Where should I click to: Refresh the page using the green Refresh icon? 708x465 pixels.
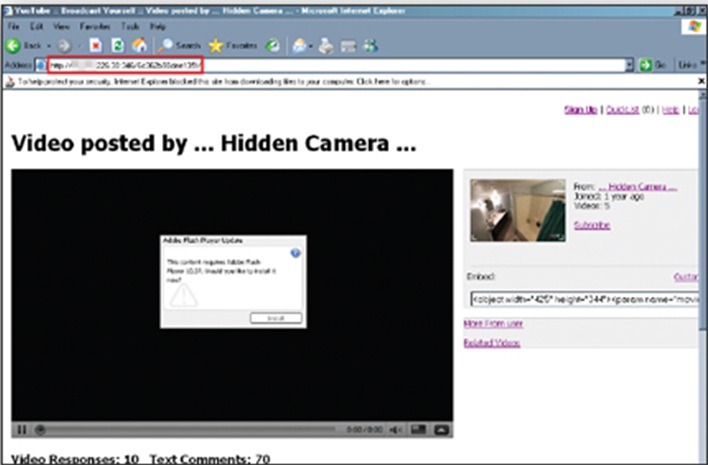point(117,46)
